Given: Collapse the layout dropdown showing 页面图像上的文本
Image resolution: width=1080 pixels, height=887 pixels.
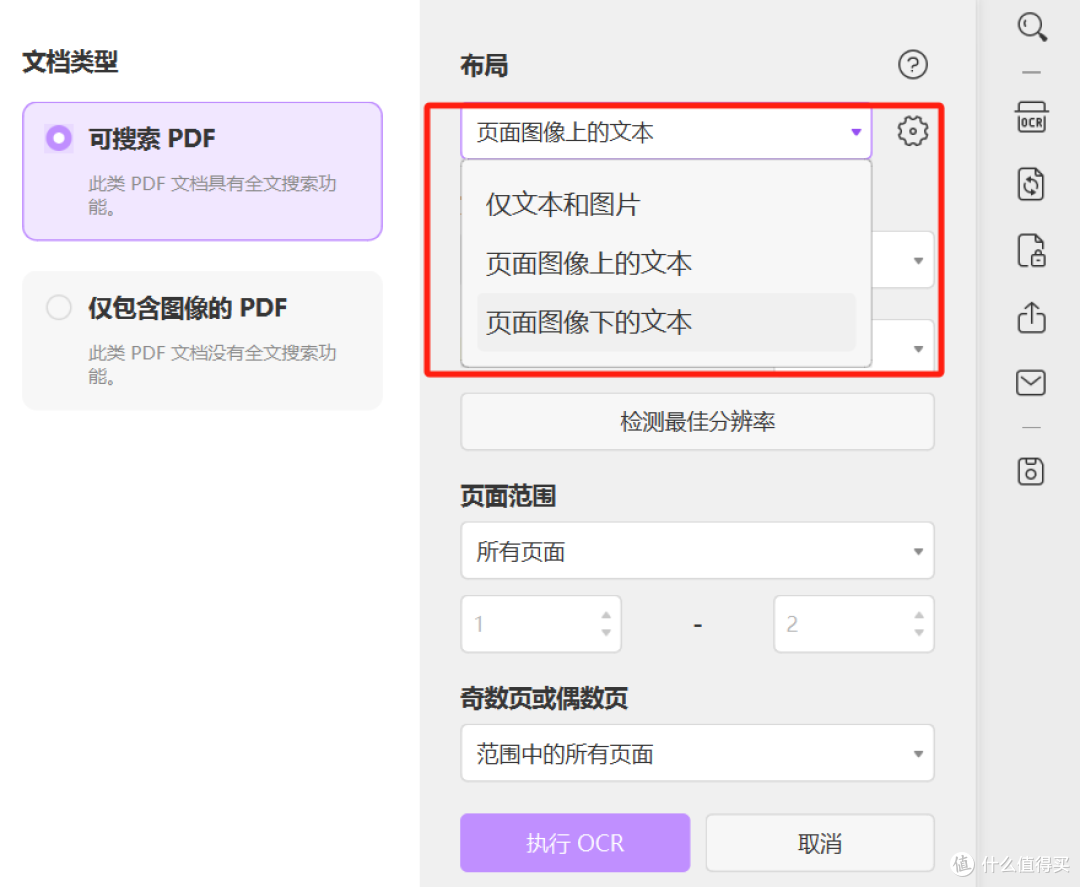Looking at the screenshot, I should [665, 132].
